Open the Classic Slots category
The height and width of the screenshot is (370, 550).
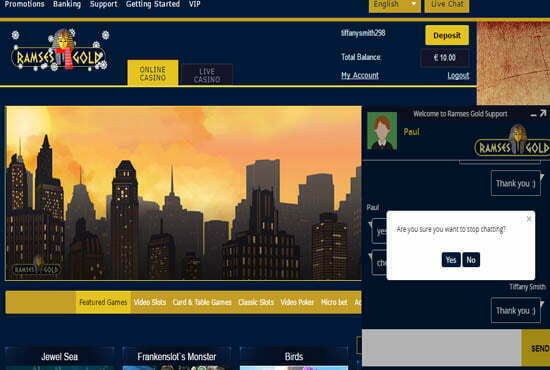(256, 302)
